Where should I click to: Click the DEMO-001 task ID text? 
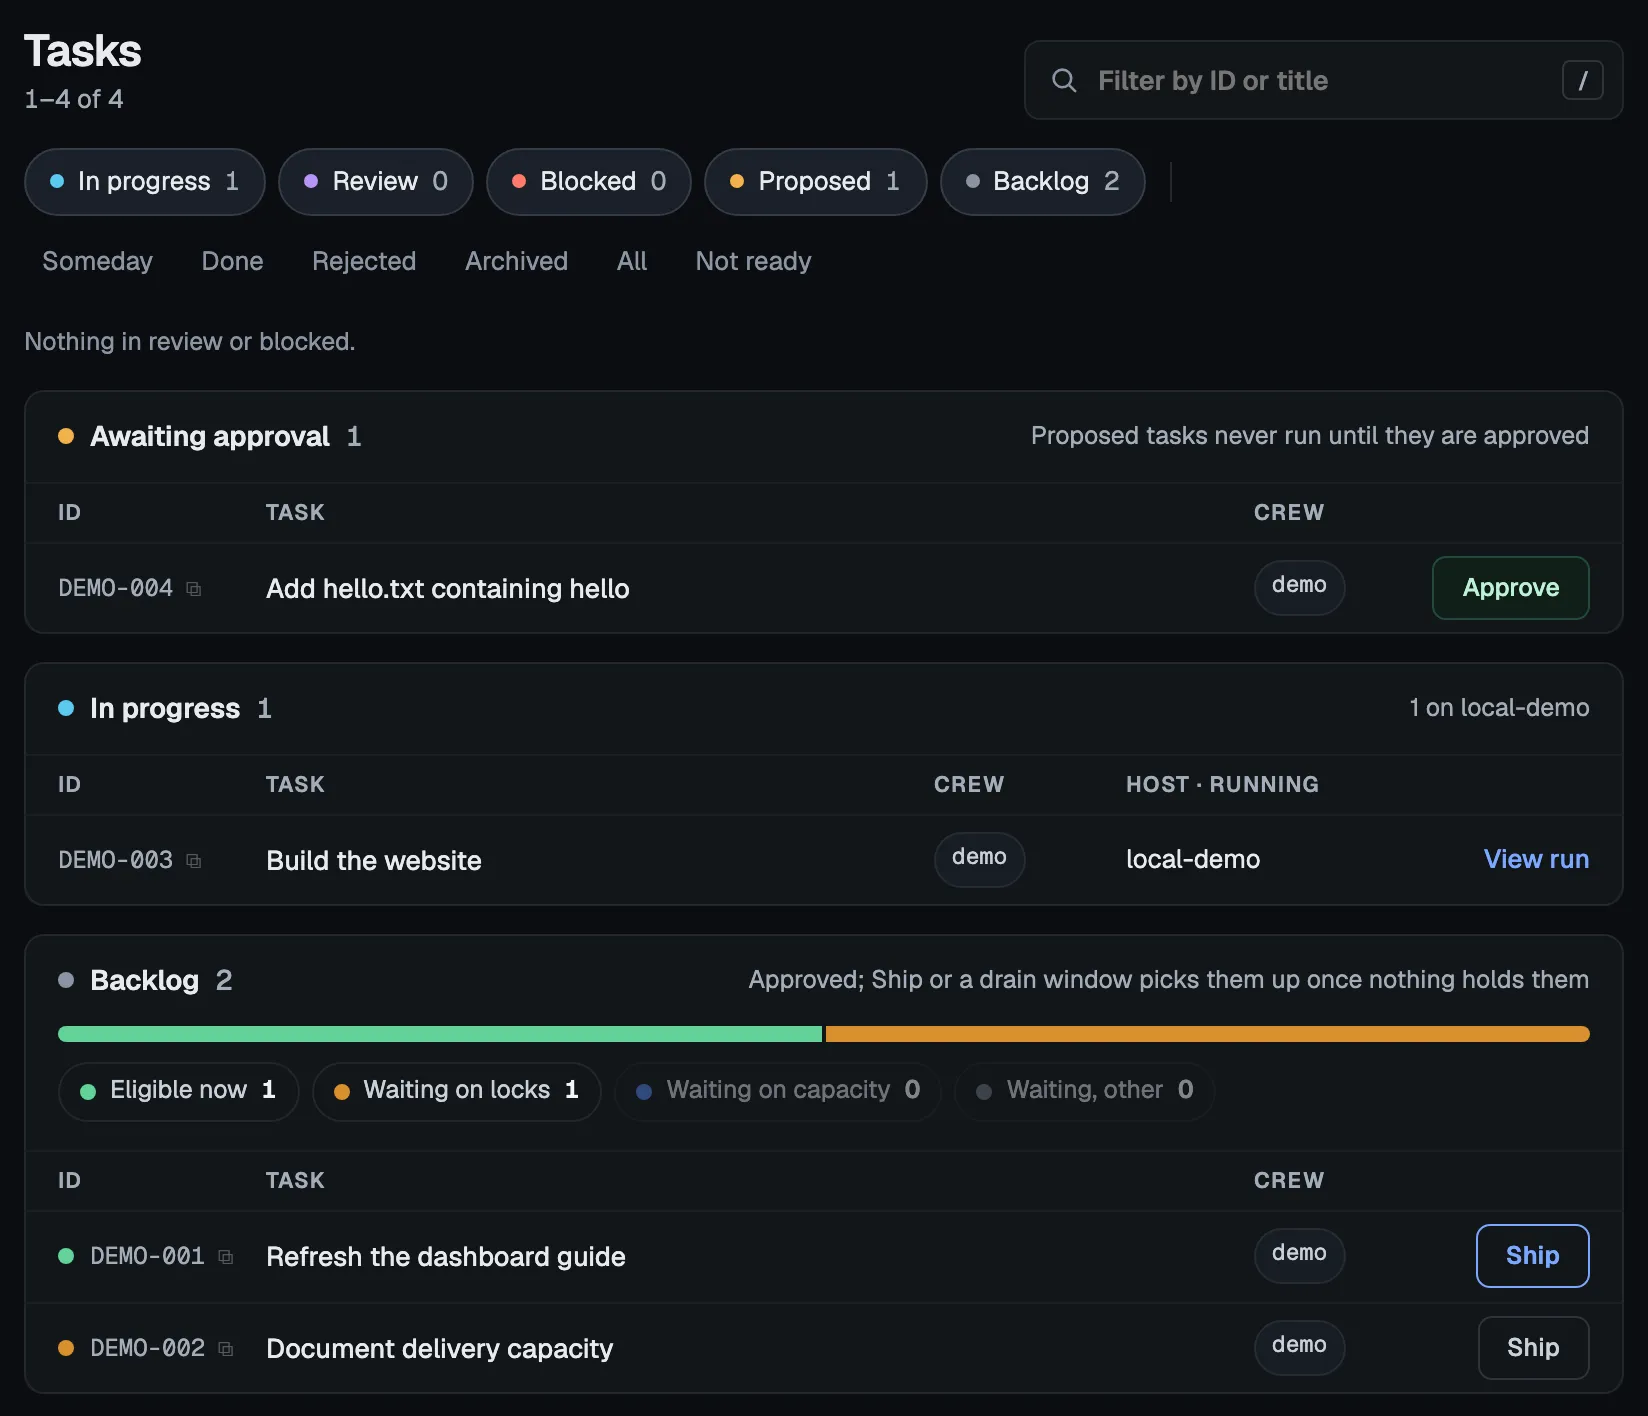148,1257
